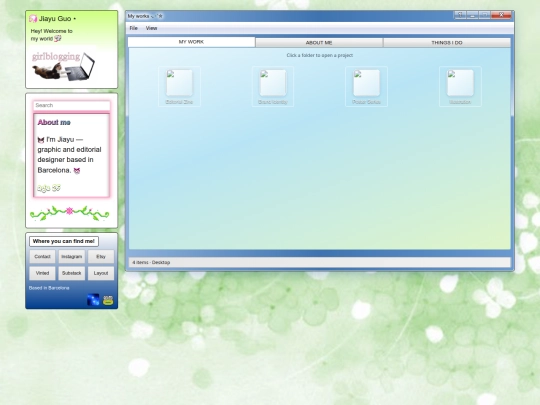Click the Etsy button
This screenshot has width=540, height=405.
click(x=101, y=257)
